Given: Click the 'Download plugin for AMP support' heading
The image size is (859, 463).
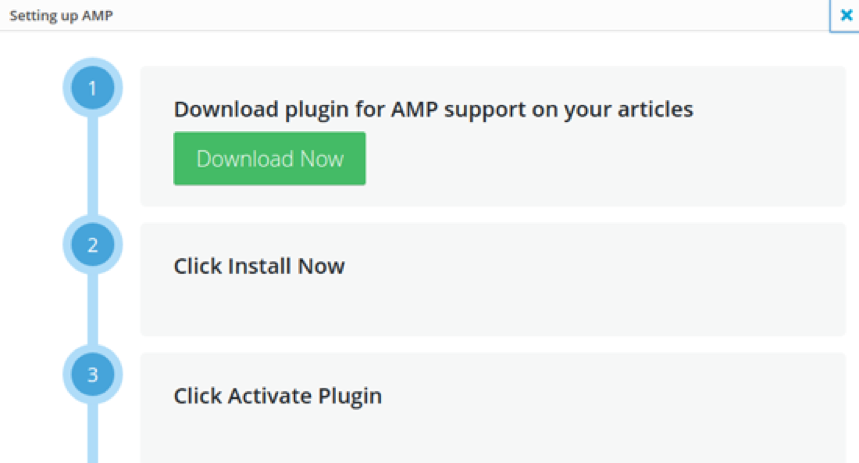Looking at the screenshot, I should pyautogui.click(x=433, y=109).
